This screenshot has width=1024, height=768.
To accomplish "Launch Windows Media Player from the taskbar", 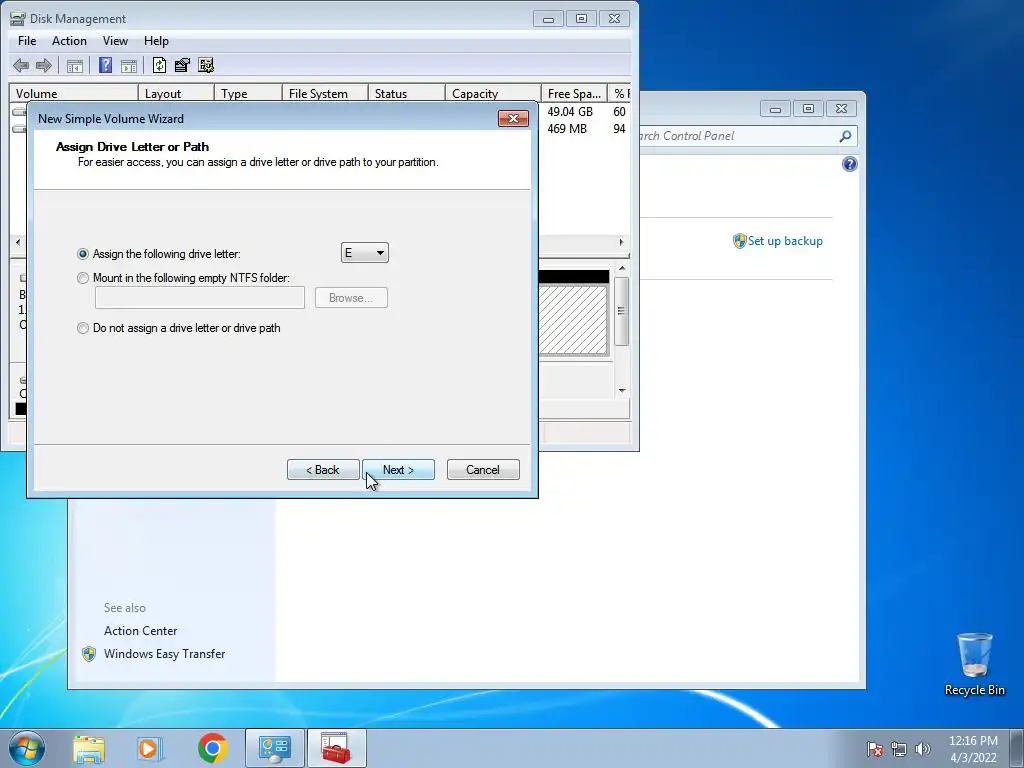I will tap(149, 748).
